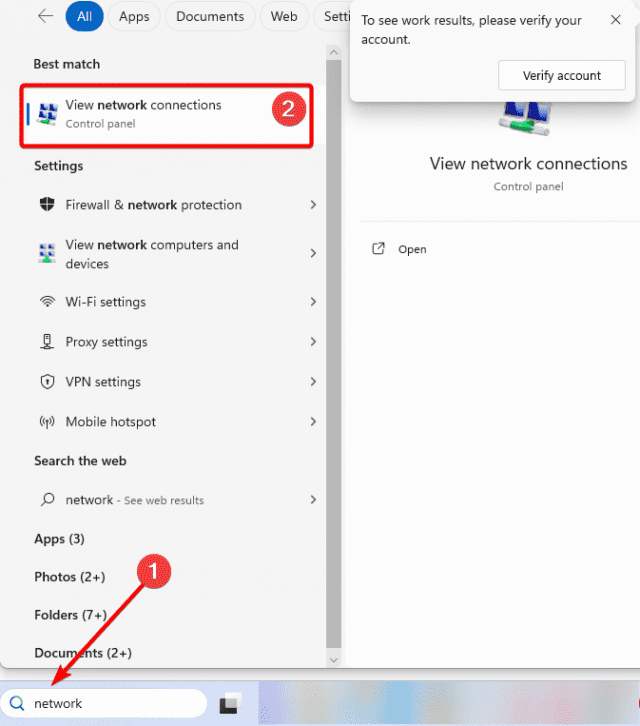The image size is (640, 726).
Task: Click the network computers and devices icon
Action: [x=47, y=253]
